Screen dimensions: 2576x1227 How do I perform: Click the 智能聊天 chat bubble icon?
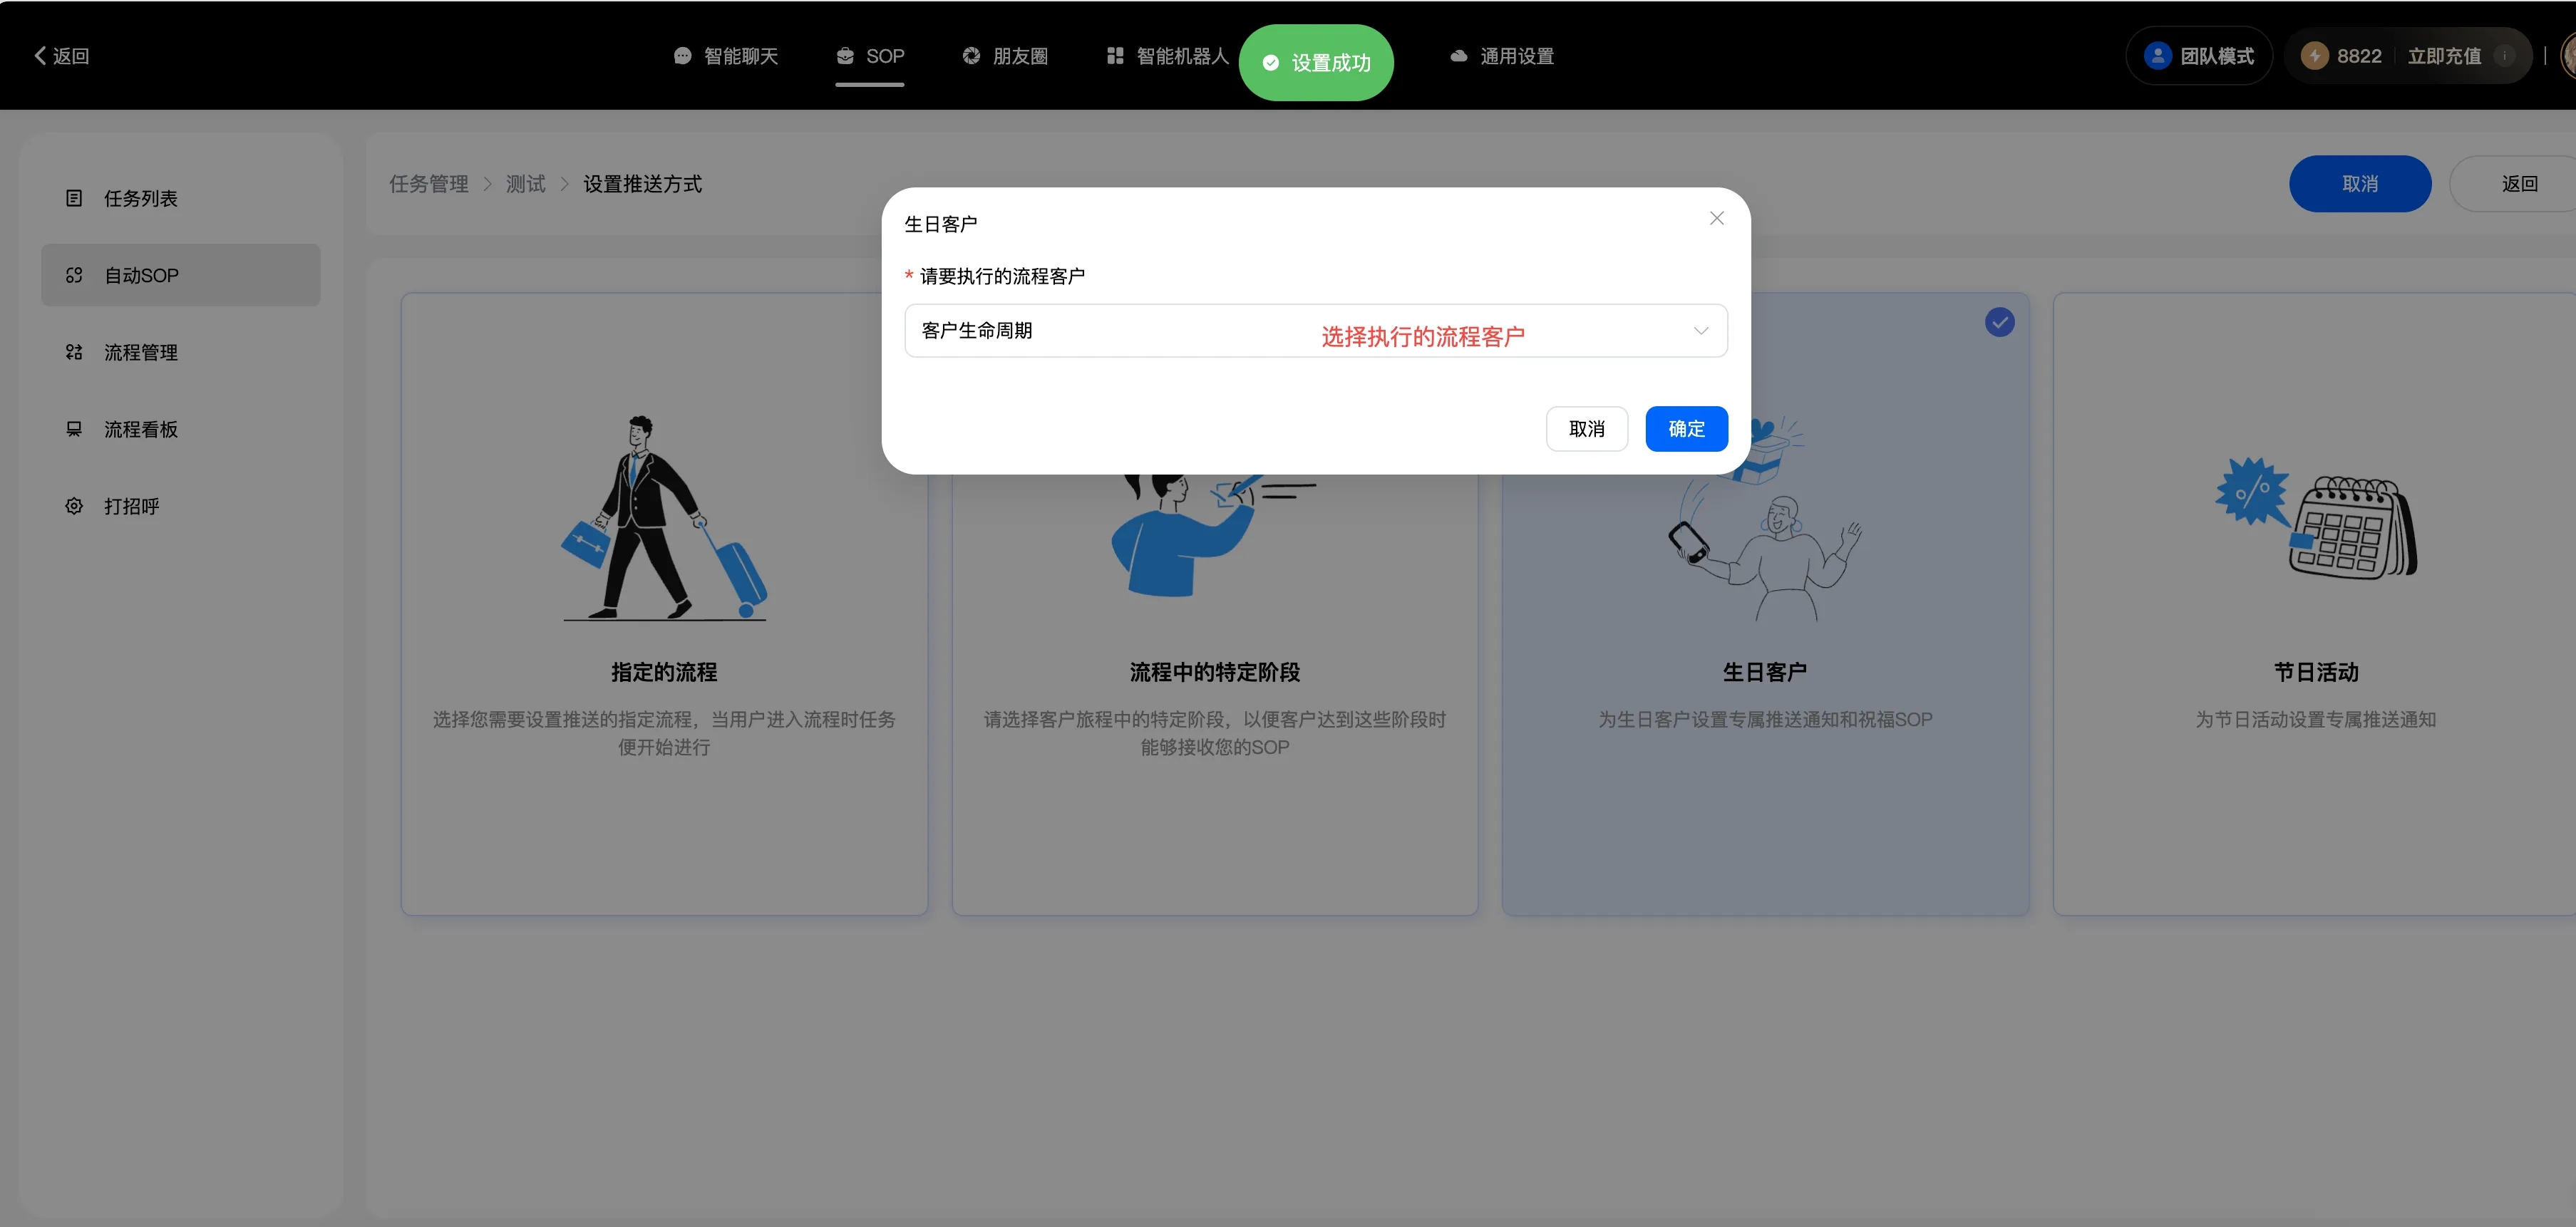[x=683, y=56]
